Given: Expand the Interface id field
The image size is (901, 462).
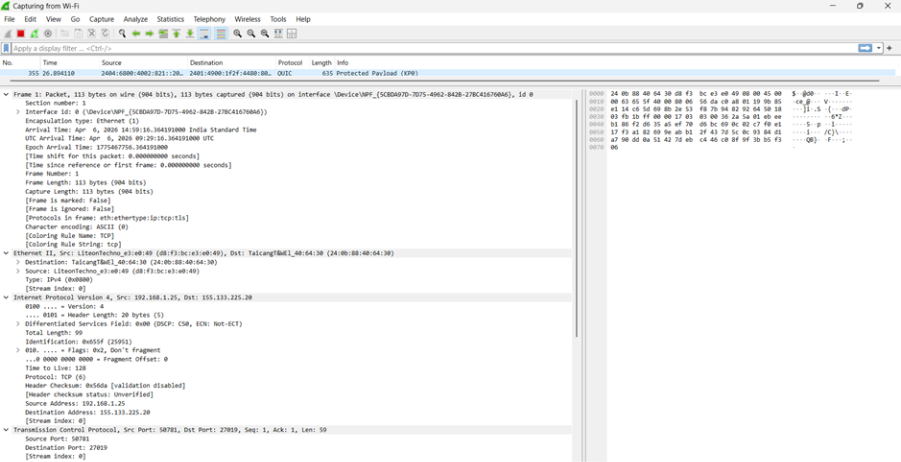Looking at the screenshot, I should click(18, 112).
